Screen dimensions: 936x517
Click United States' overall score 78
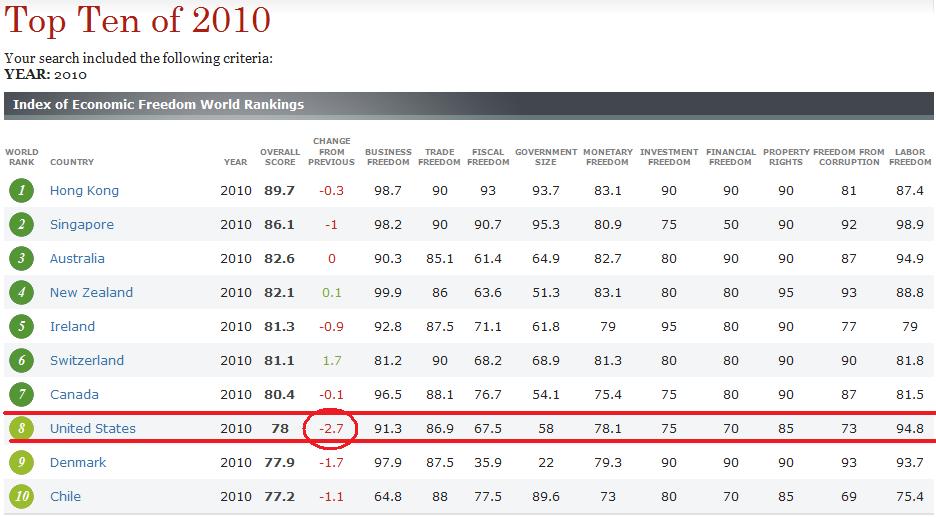pyautogui.click(x=279, y=429)
